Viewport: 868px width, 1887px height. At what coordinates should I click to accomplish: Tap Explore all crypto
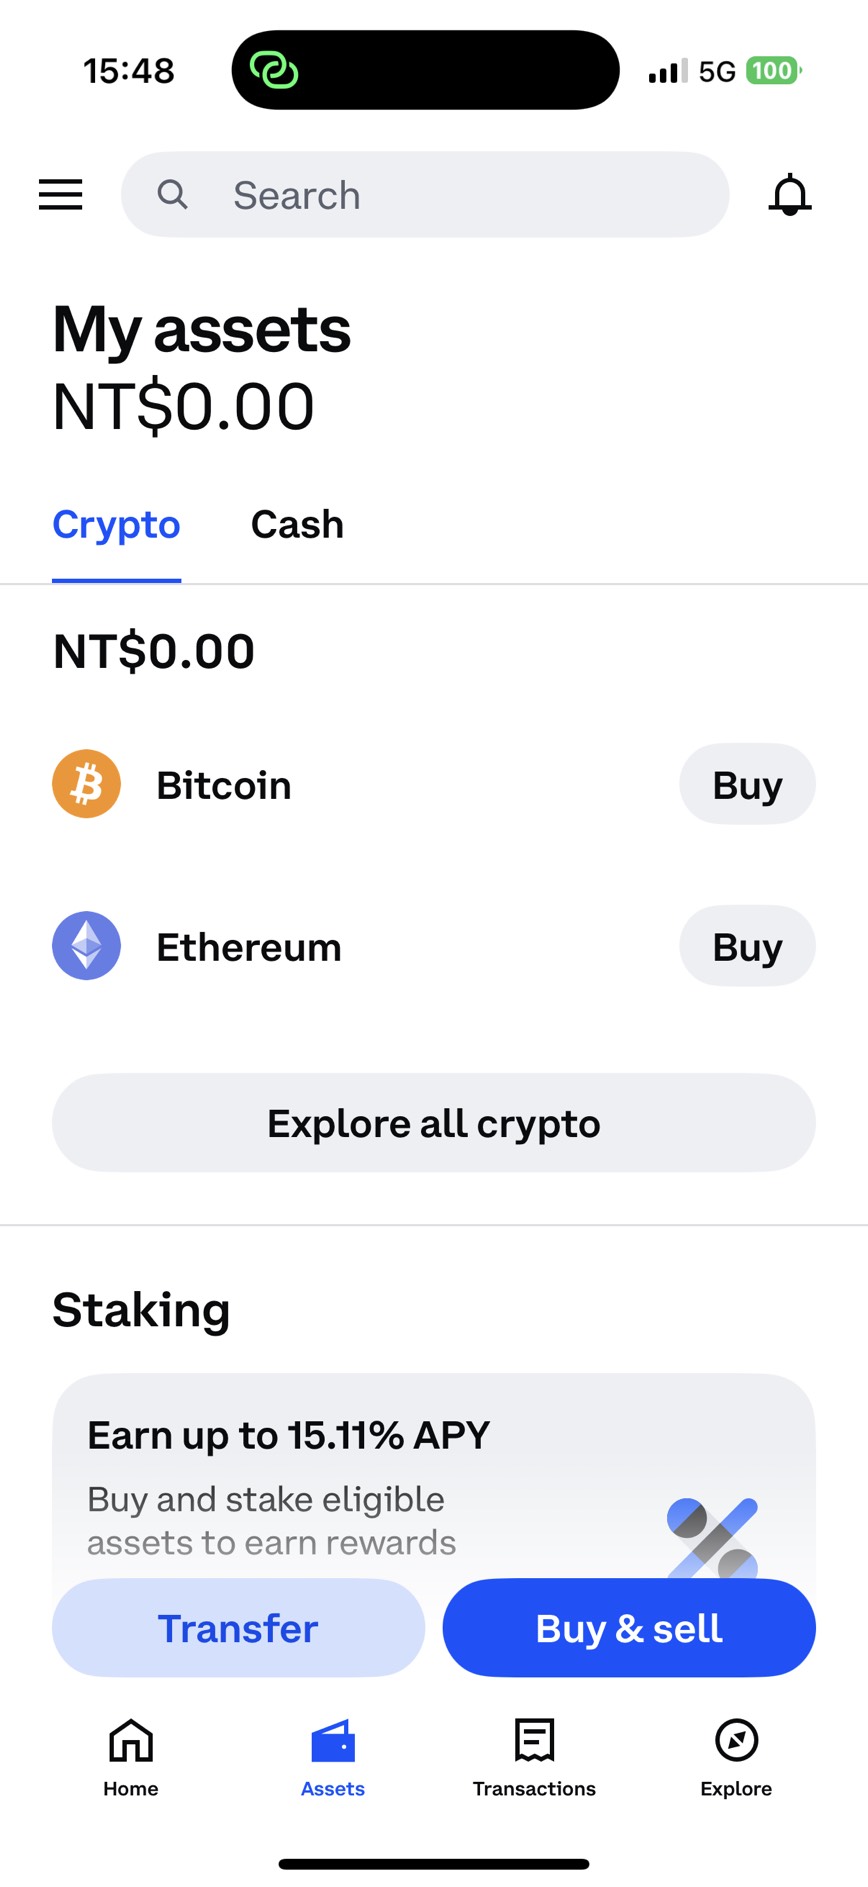(x=434, y=1123)
